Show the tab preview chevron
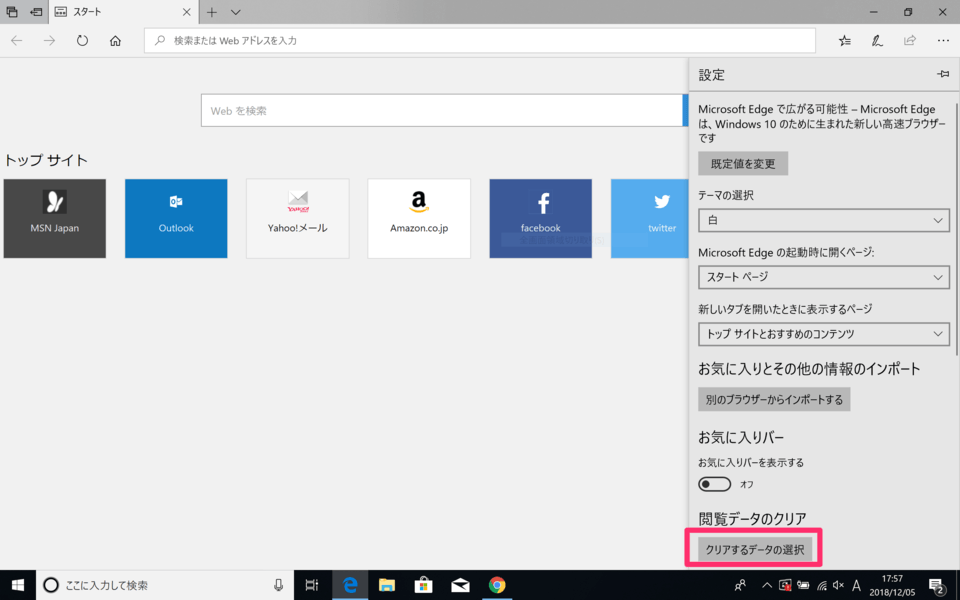The image size is (960, 600). 236,12
